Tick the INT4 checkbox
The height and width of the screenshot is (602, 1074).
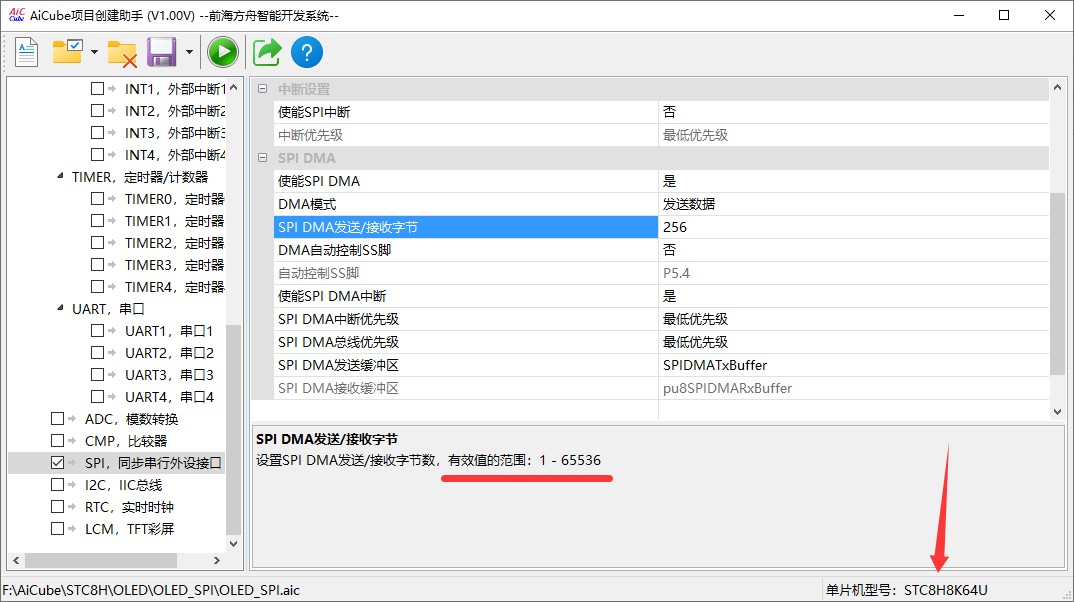(97, 155)
